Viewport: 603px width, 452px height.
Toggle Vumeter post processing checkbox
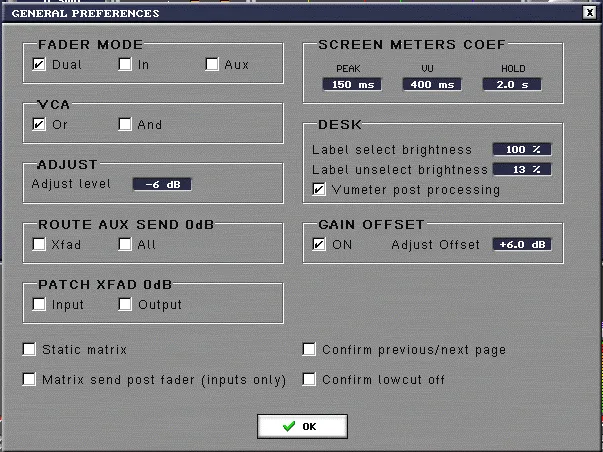[319, 189]
